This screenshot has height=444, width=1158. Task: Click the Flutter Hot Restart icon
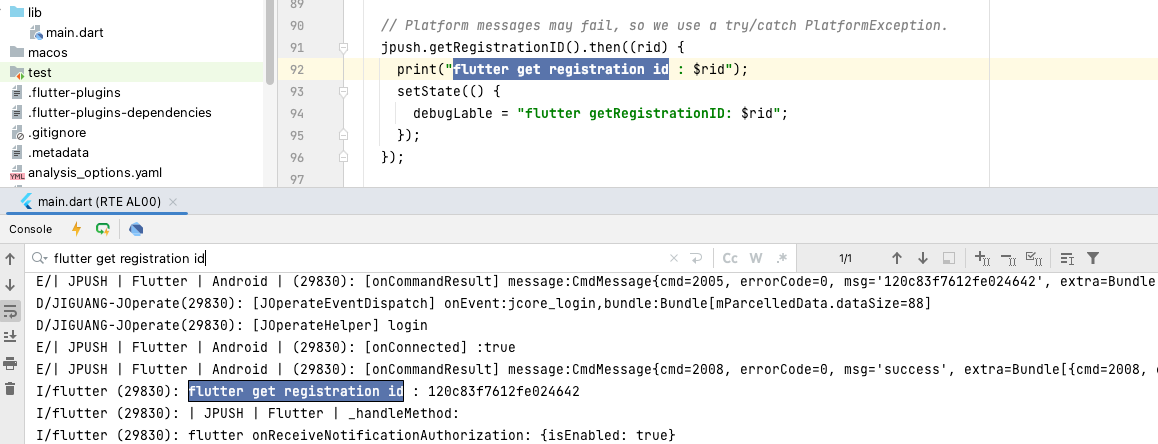point(103,229)
